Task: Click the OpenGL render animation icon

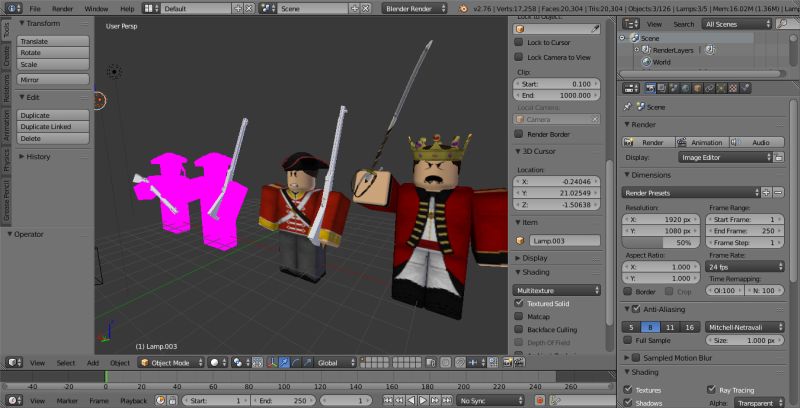Action: click(519, 363)
